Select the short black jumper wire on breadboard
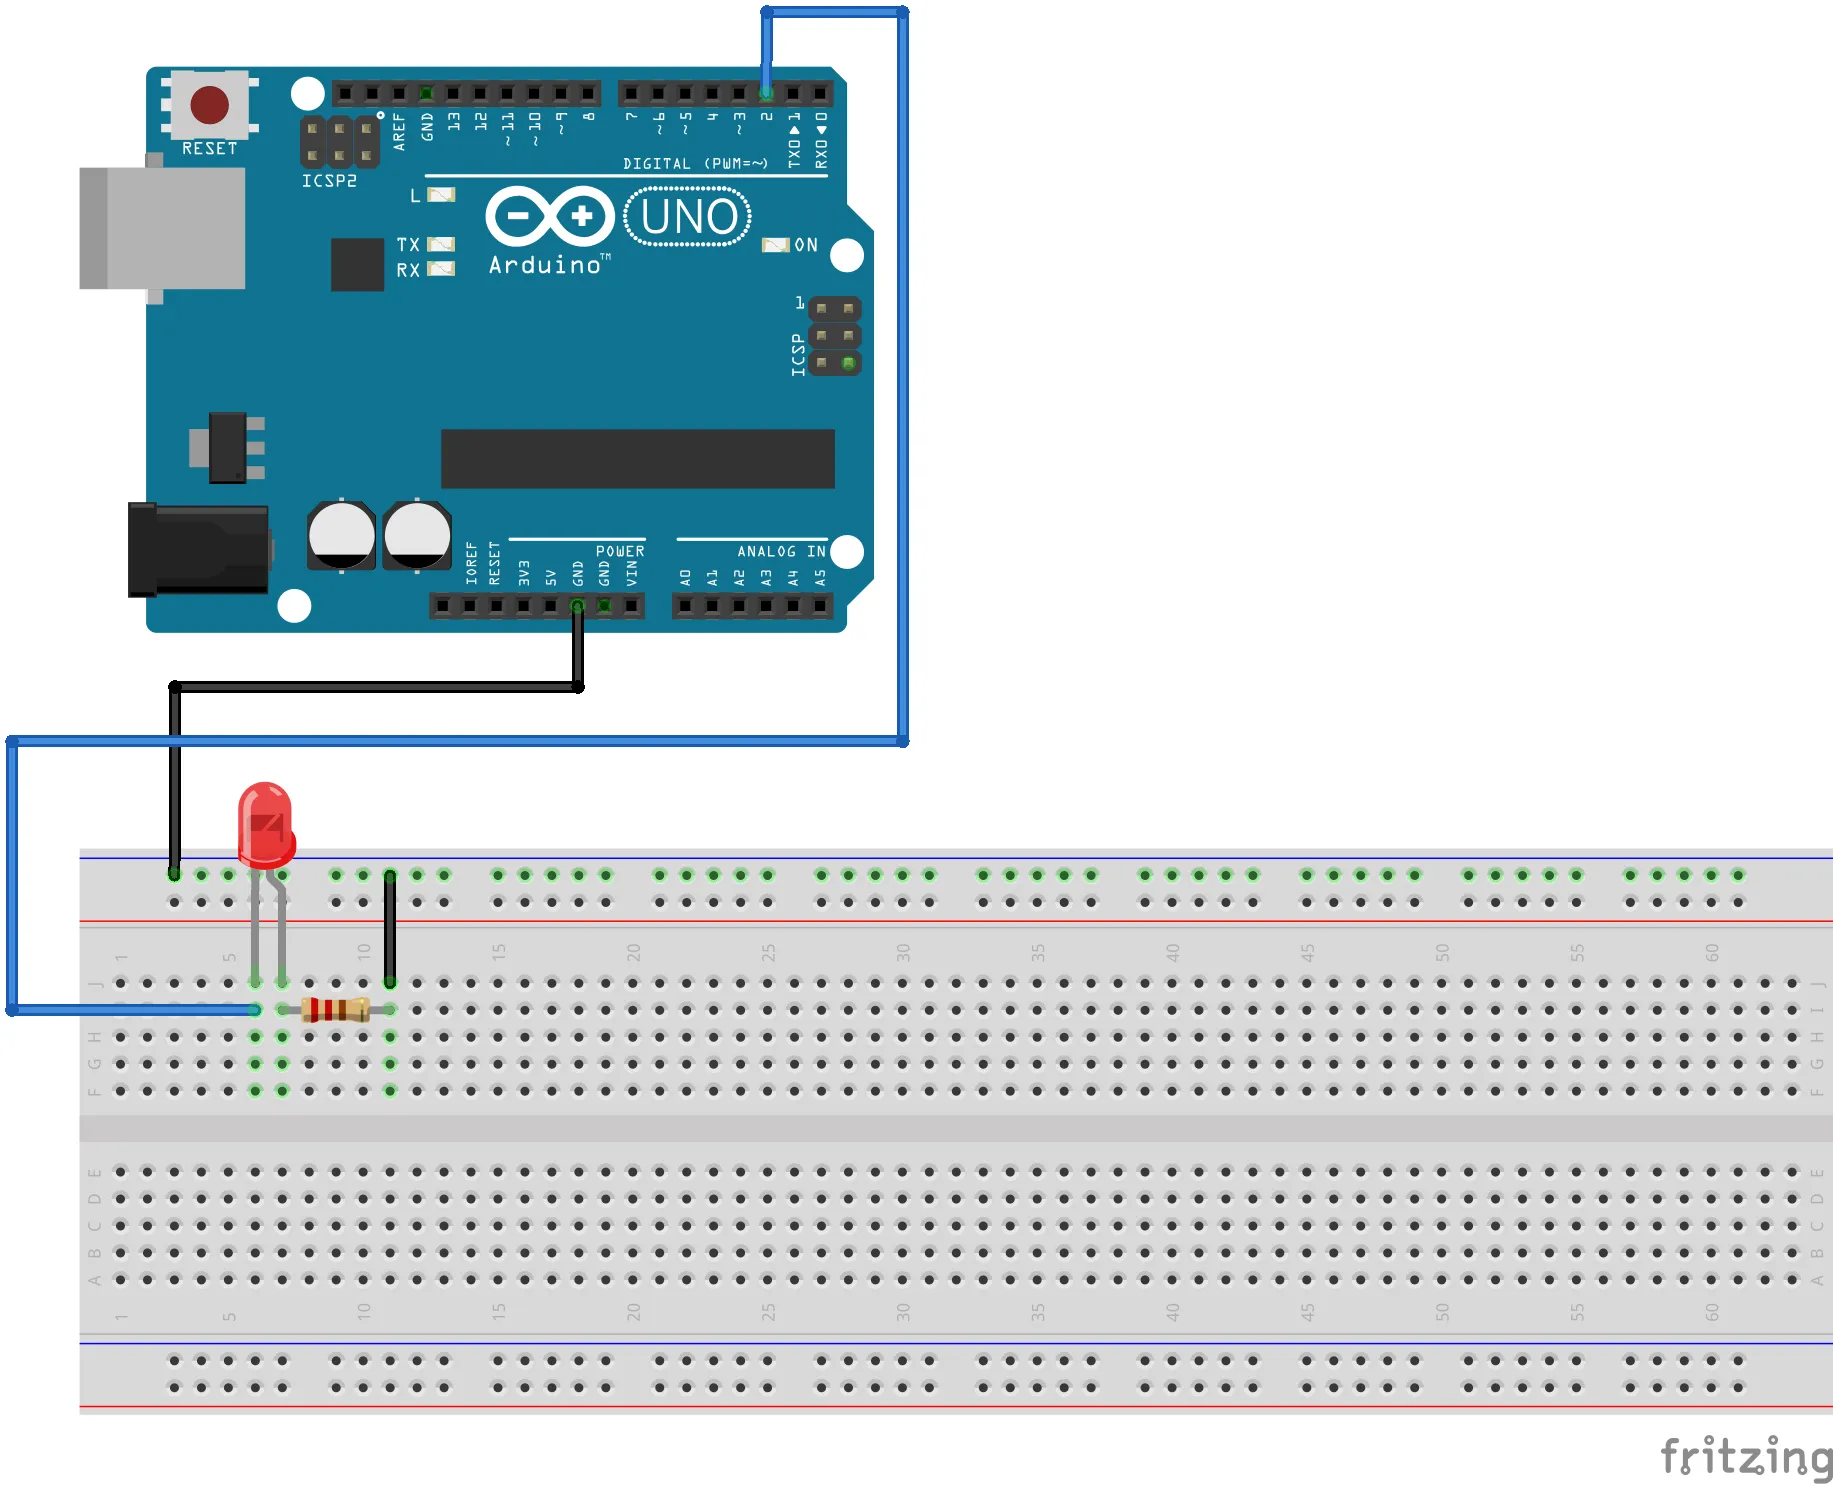The height and width of the screenshot is (1485, 1833). pos(390,928)
